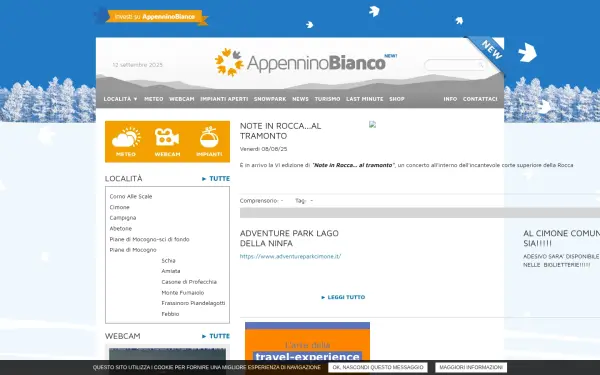The image size is (600, 375).
Task: Select Casone di Profecchia locality
Action: pos(189,282)
